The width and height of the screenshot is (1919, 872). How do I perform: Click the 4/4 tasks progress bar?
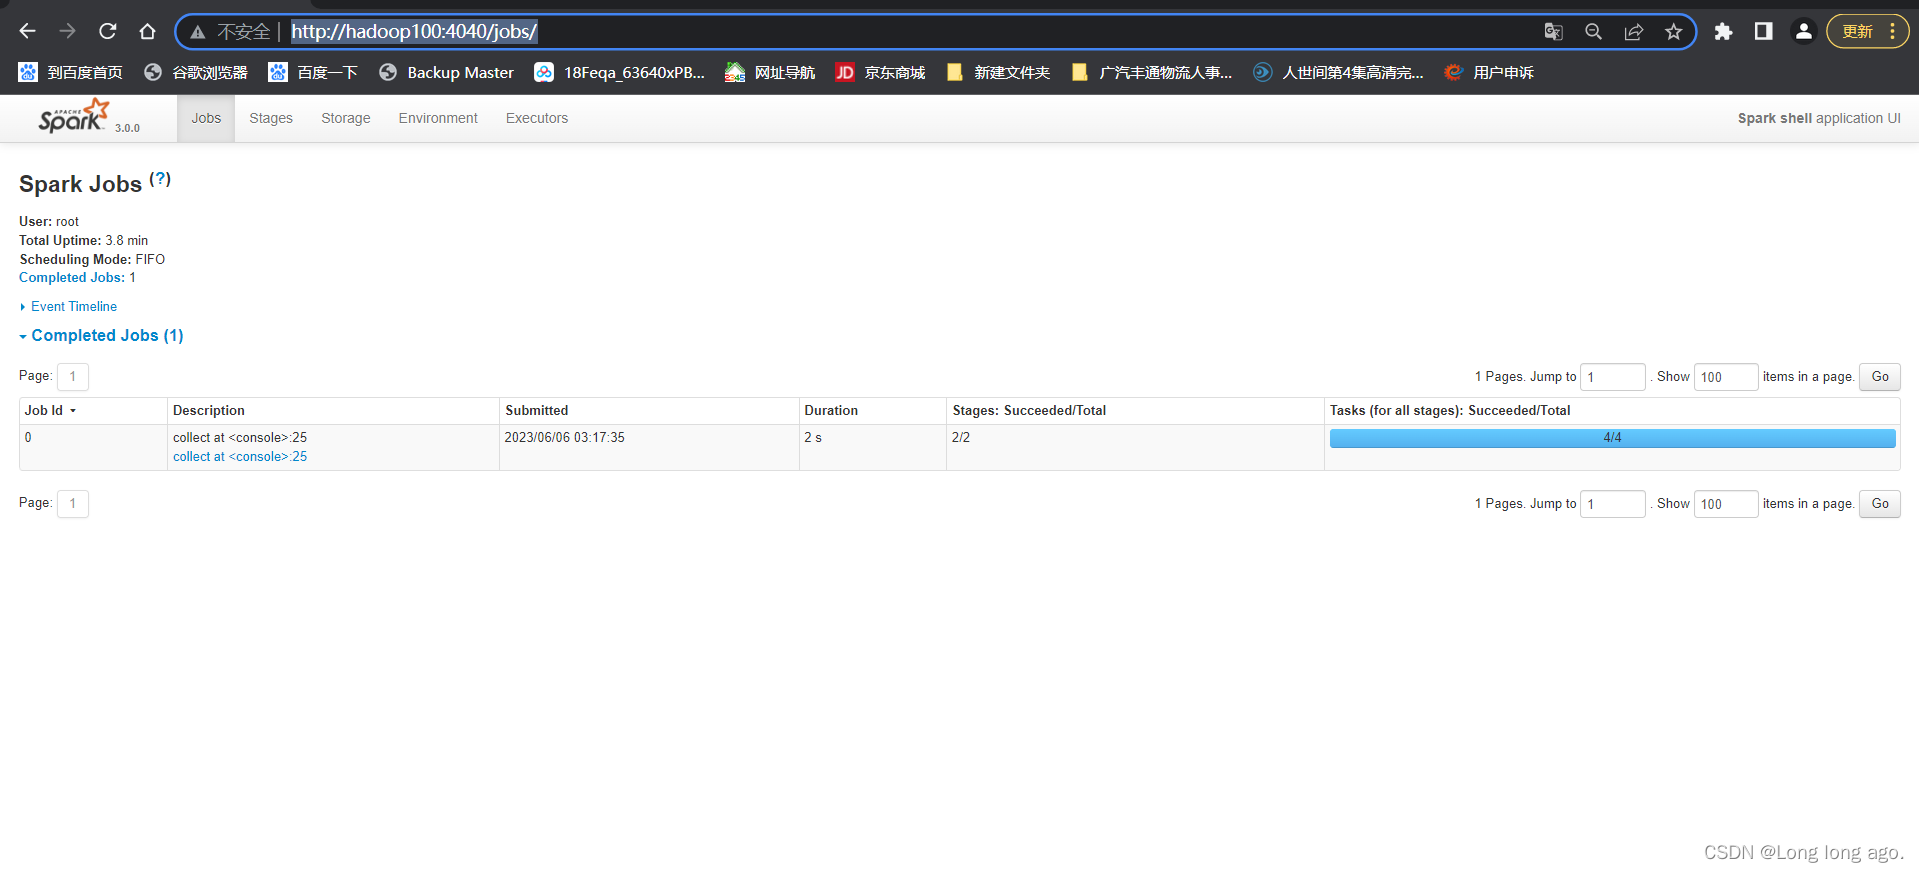1612,438
